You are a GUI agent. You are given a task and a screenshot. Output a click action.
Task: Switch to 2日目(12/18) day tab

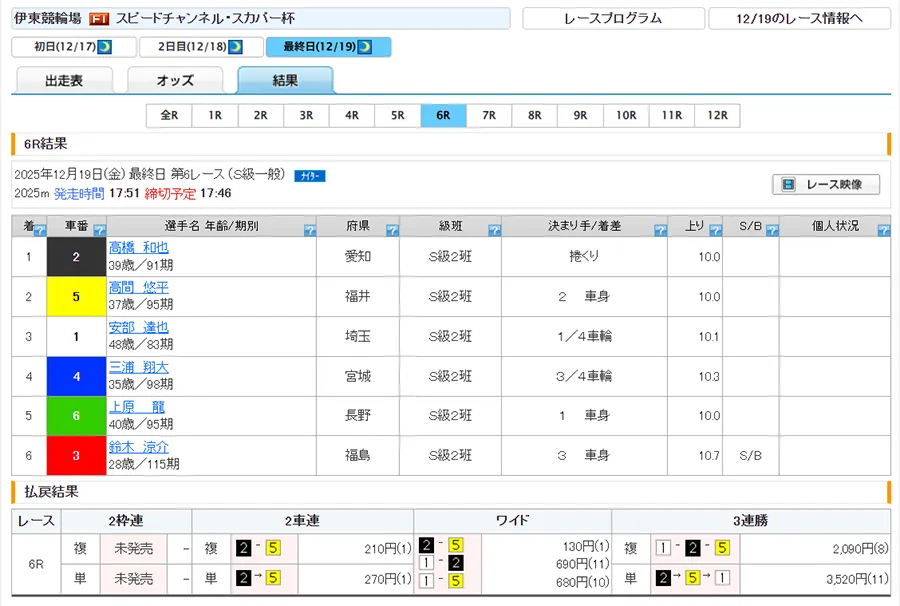[202, 47]
